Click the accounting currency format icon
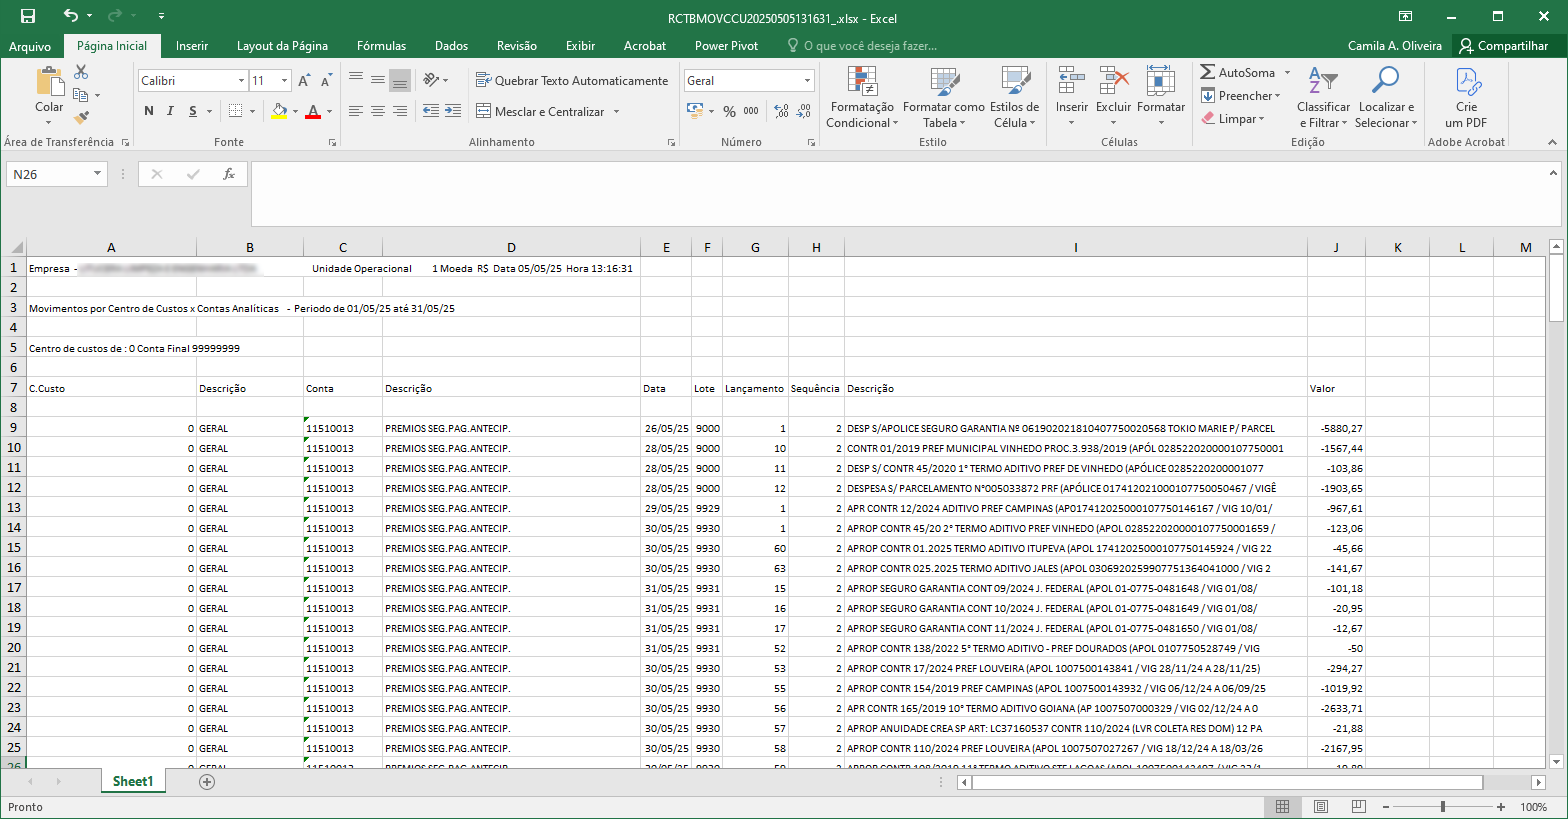The image size is (1568, 819). [695, 111]
